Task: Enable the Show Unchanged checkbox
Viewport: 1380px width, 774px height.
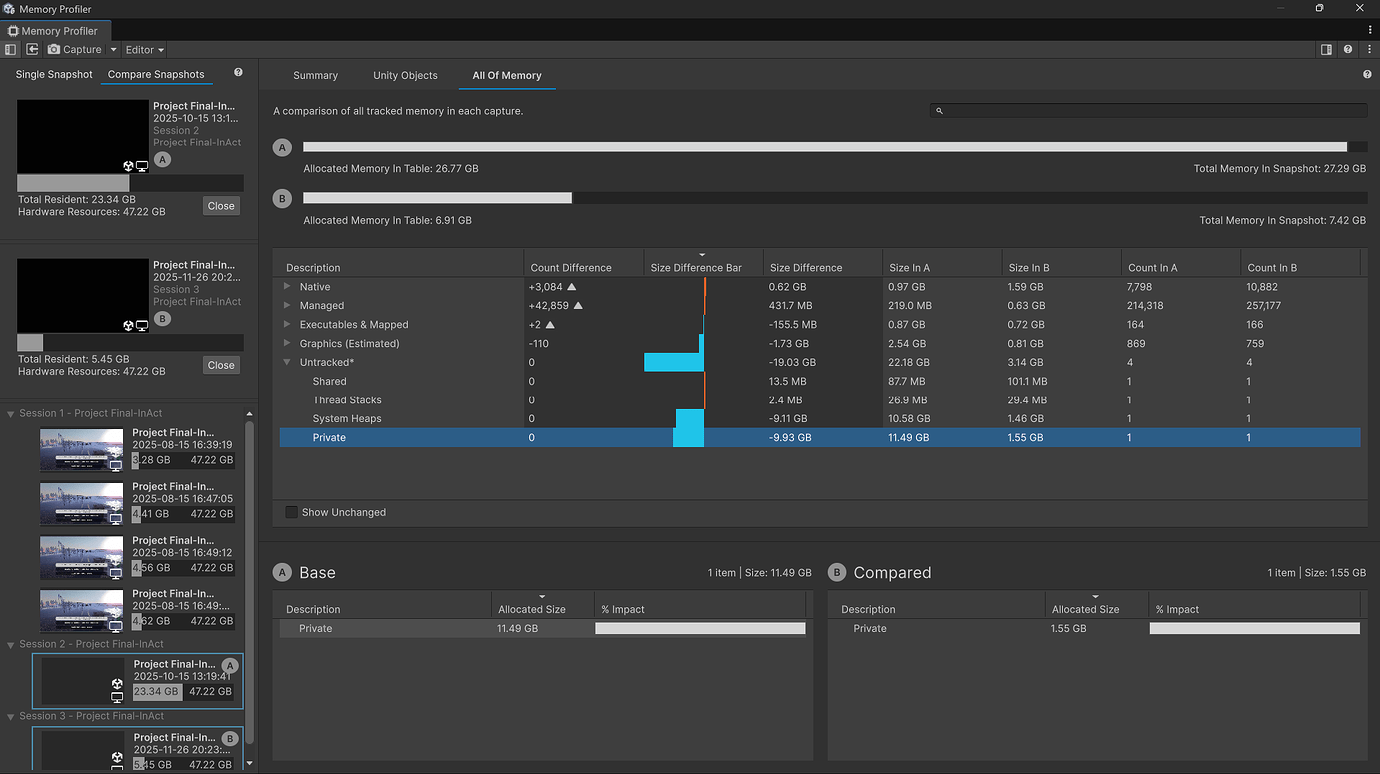Action: click(291, 512)
